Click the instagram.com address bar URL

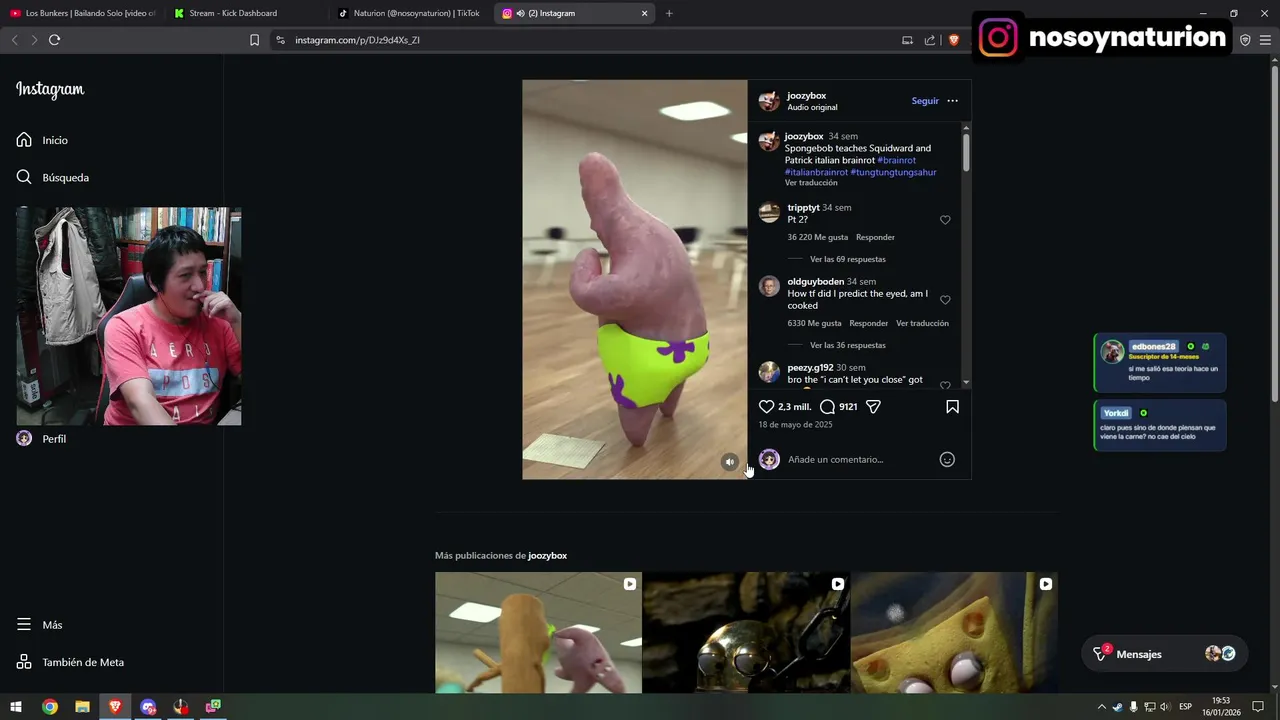357,40
